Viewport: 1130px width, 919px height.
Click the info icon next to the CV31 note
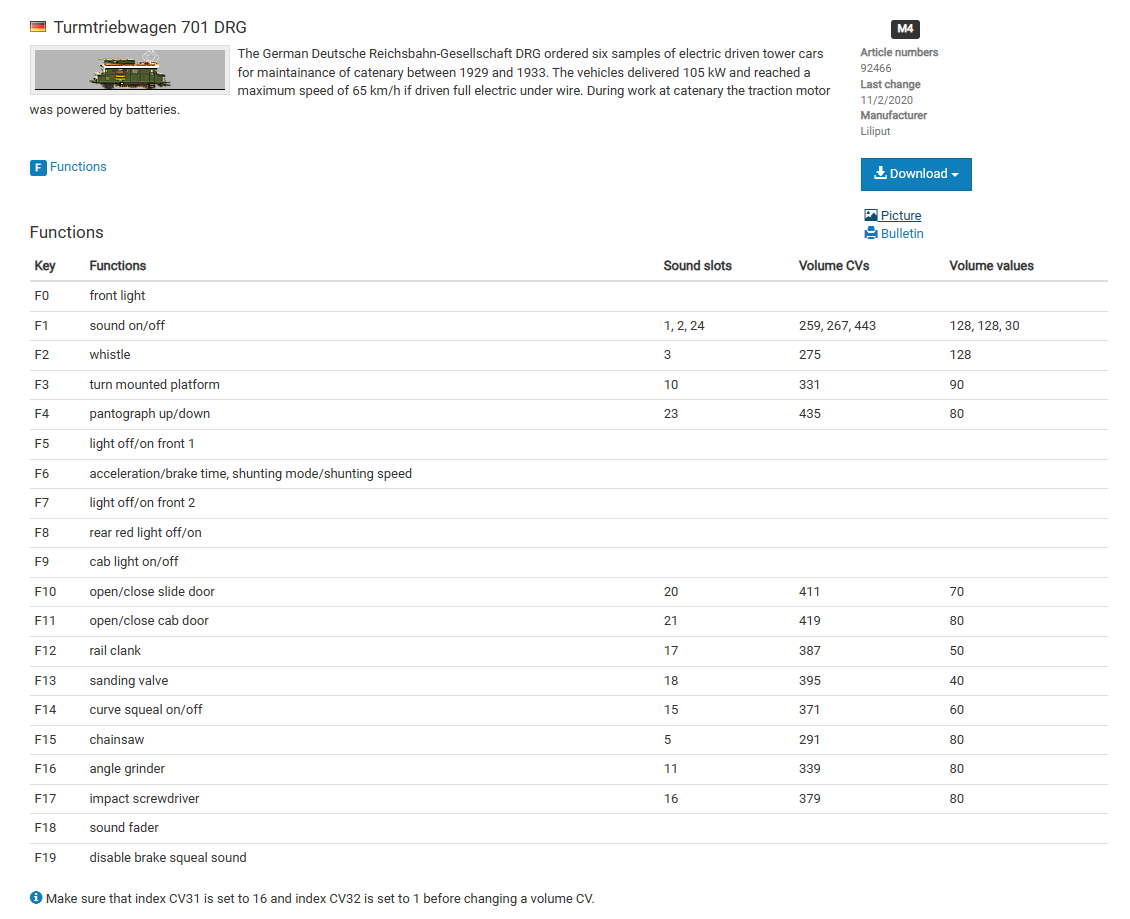click(36, 897)
